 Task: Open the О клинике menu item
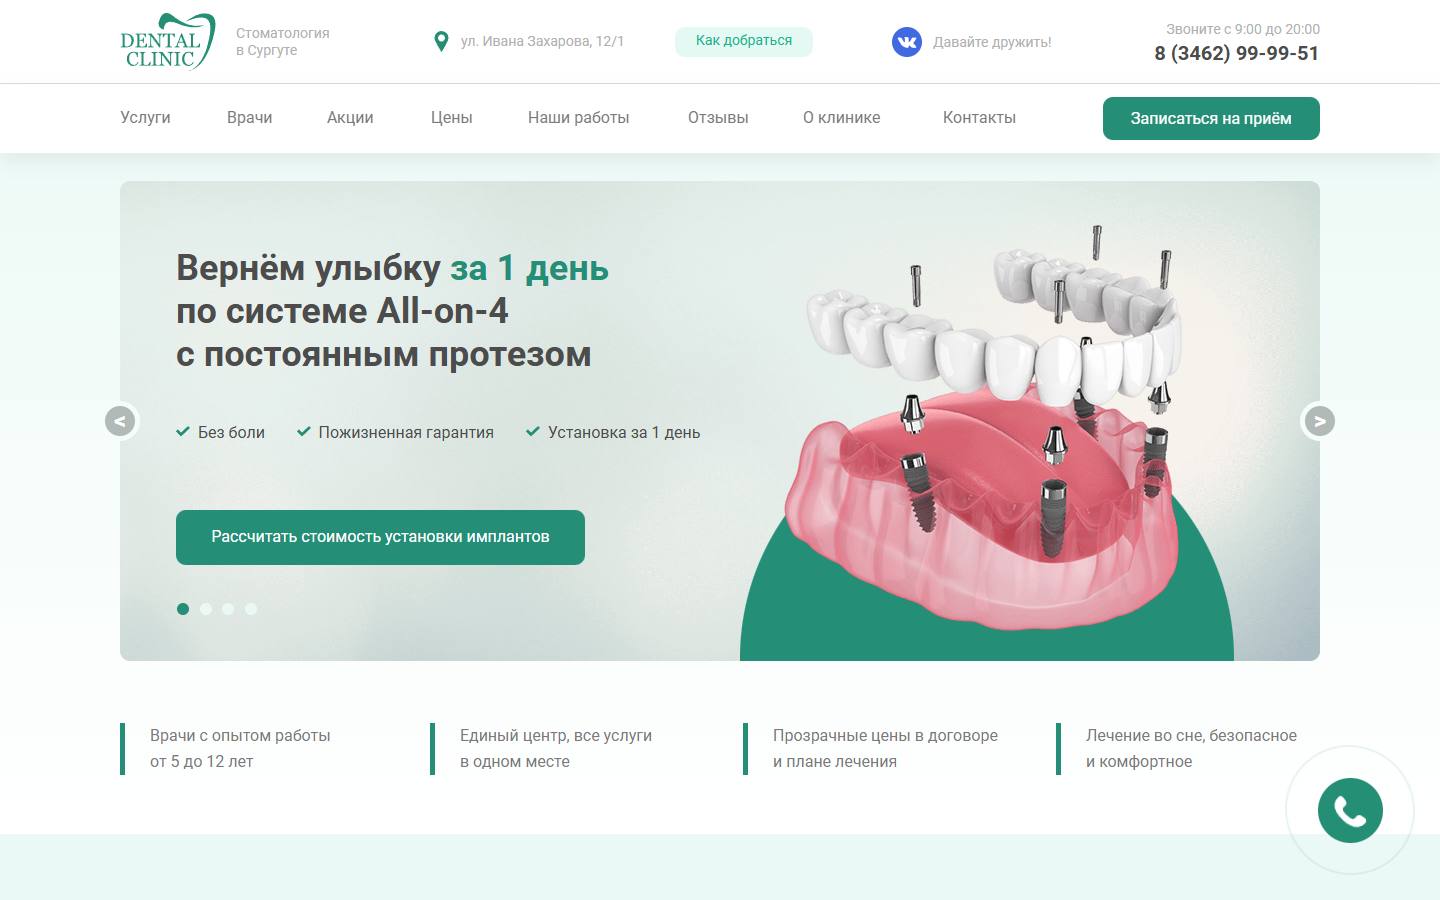842,118
